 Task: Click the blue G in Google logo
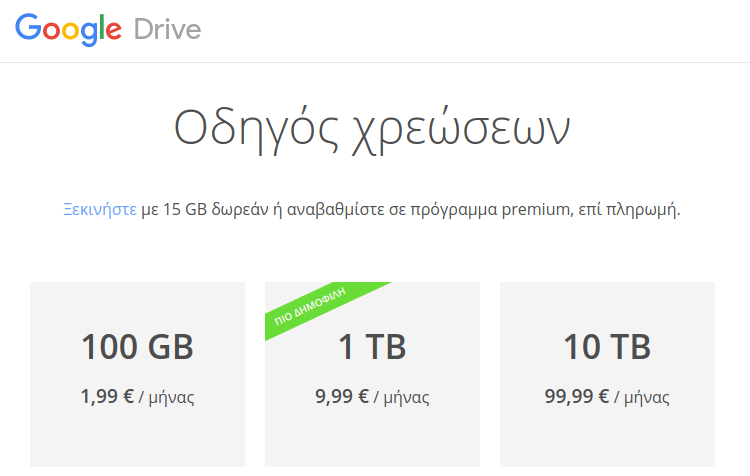pos(29,26)
